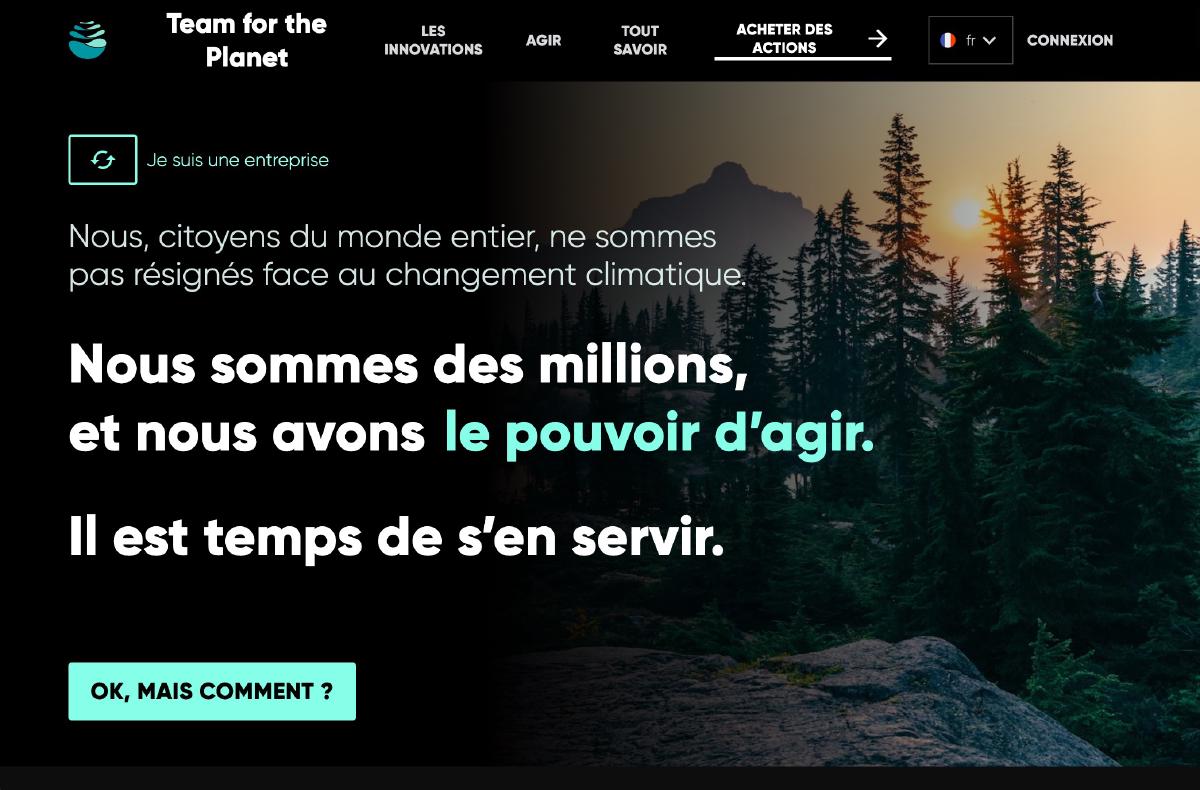Click the "Nous sommes des millions," headline
Image resolution: width=1200 pixels, height=790 pixels.
[408, 365]
